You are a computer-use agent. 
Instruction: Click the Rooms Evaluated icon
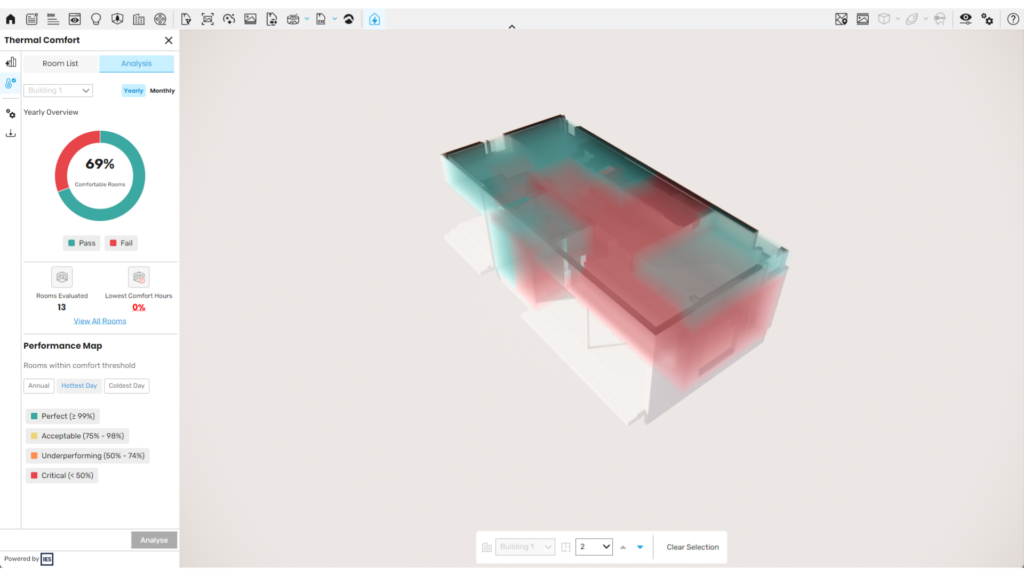point(61,277)
